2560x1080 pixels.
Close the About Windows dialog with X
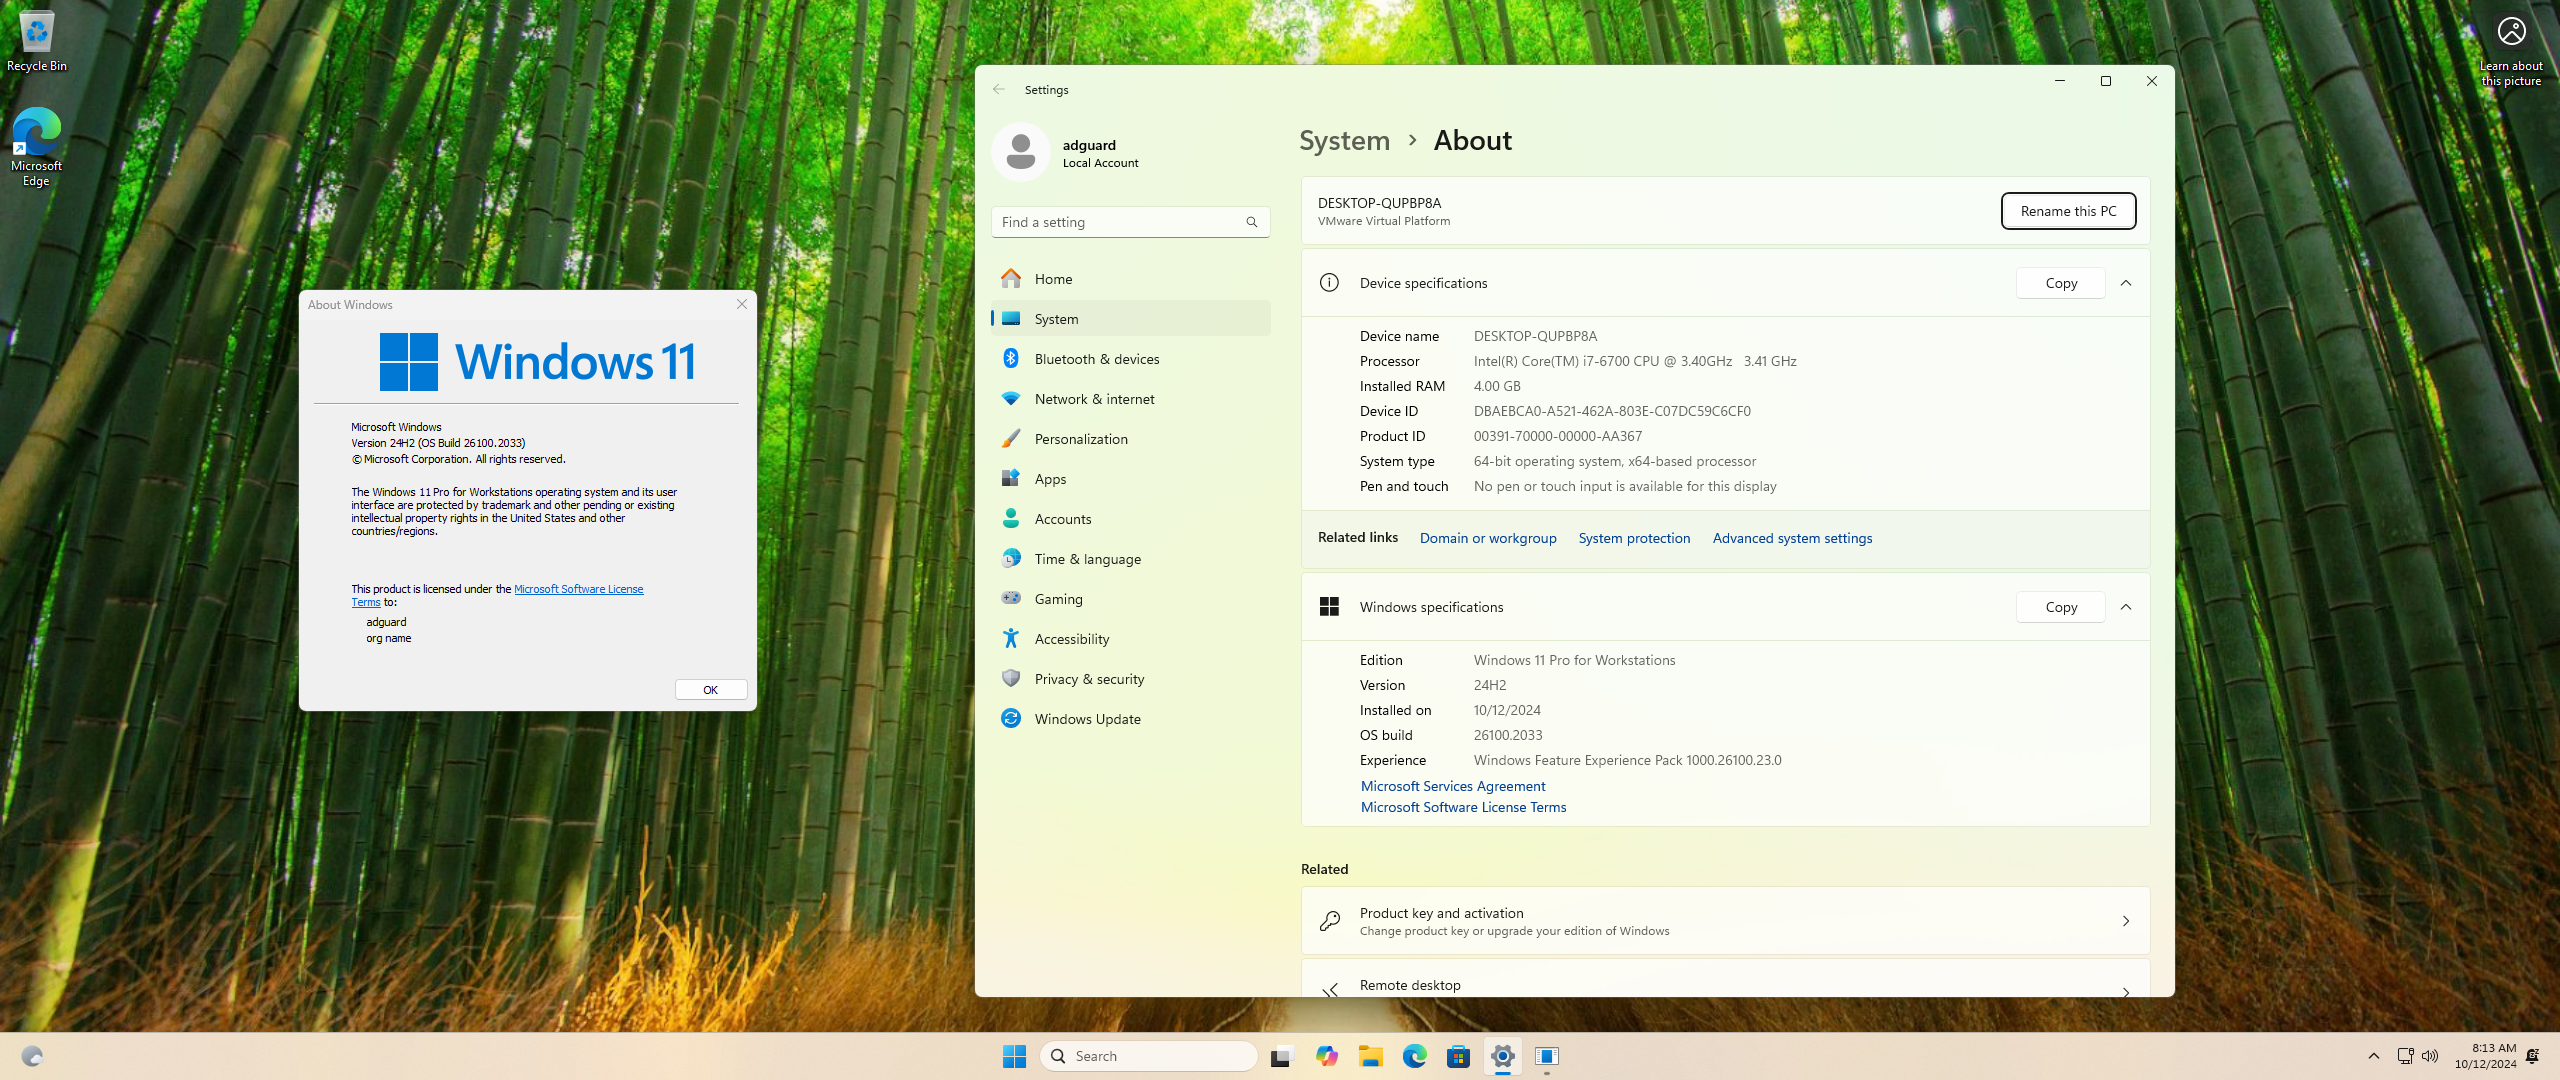coord(742,304)
